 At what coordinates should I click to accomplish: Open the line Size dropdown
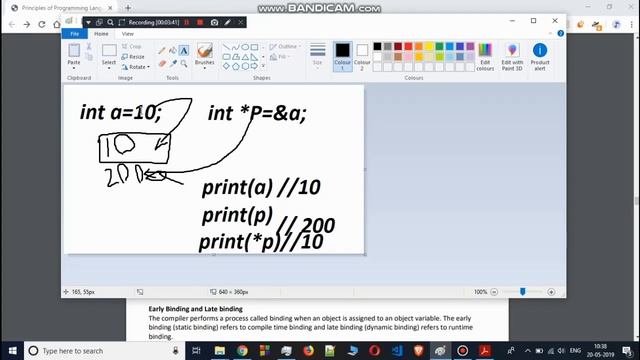coord(318,57)
